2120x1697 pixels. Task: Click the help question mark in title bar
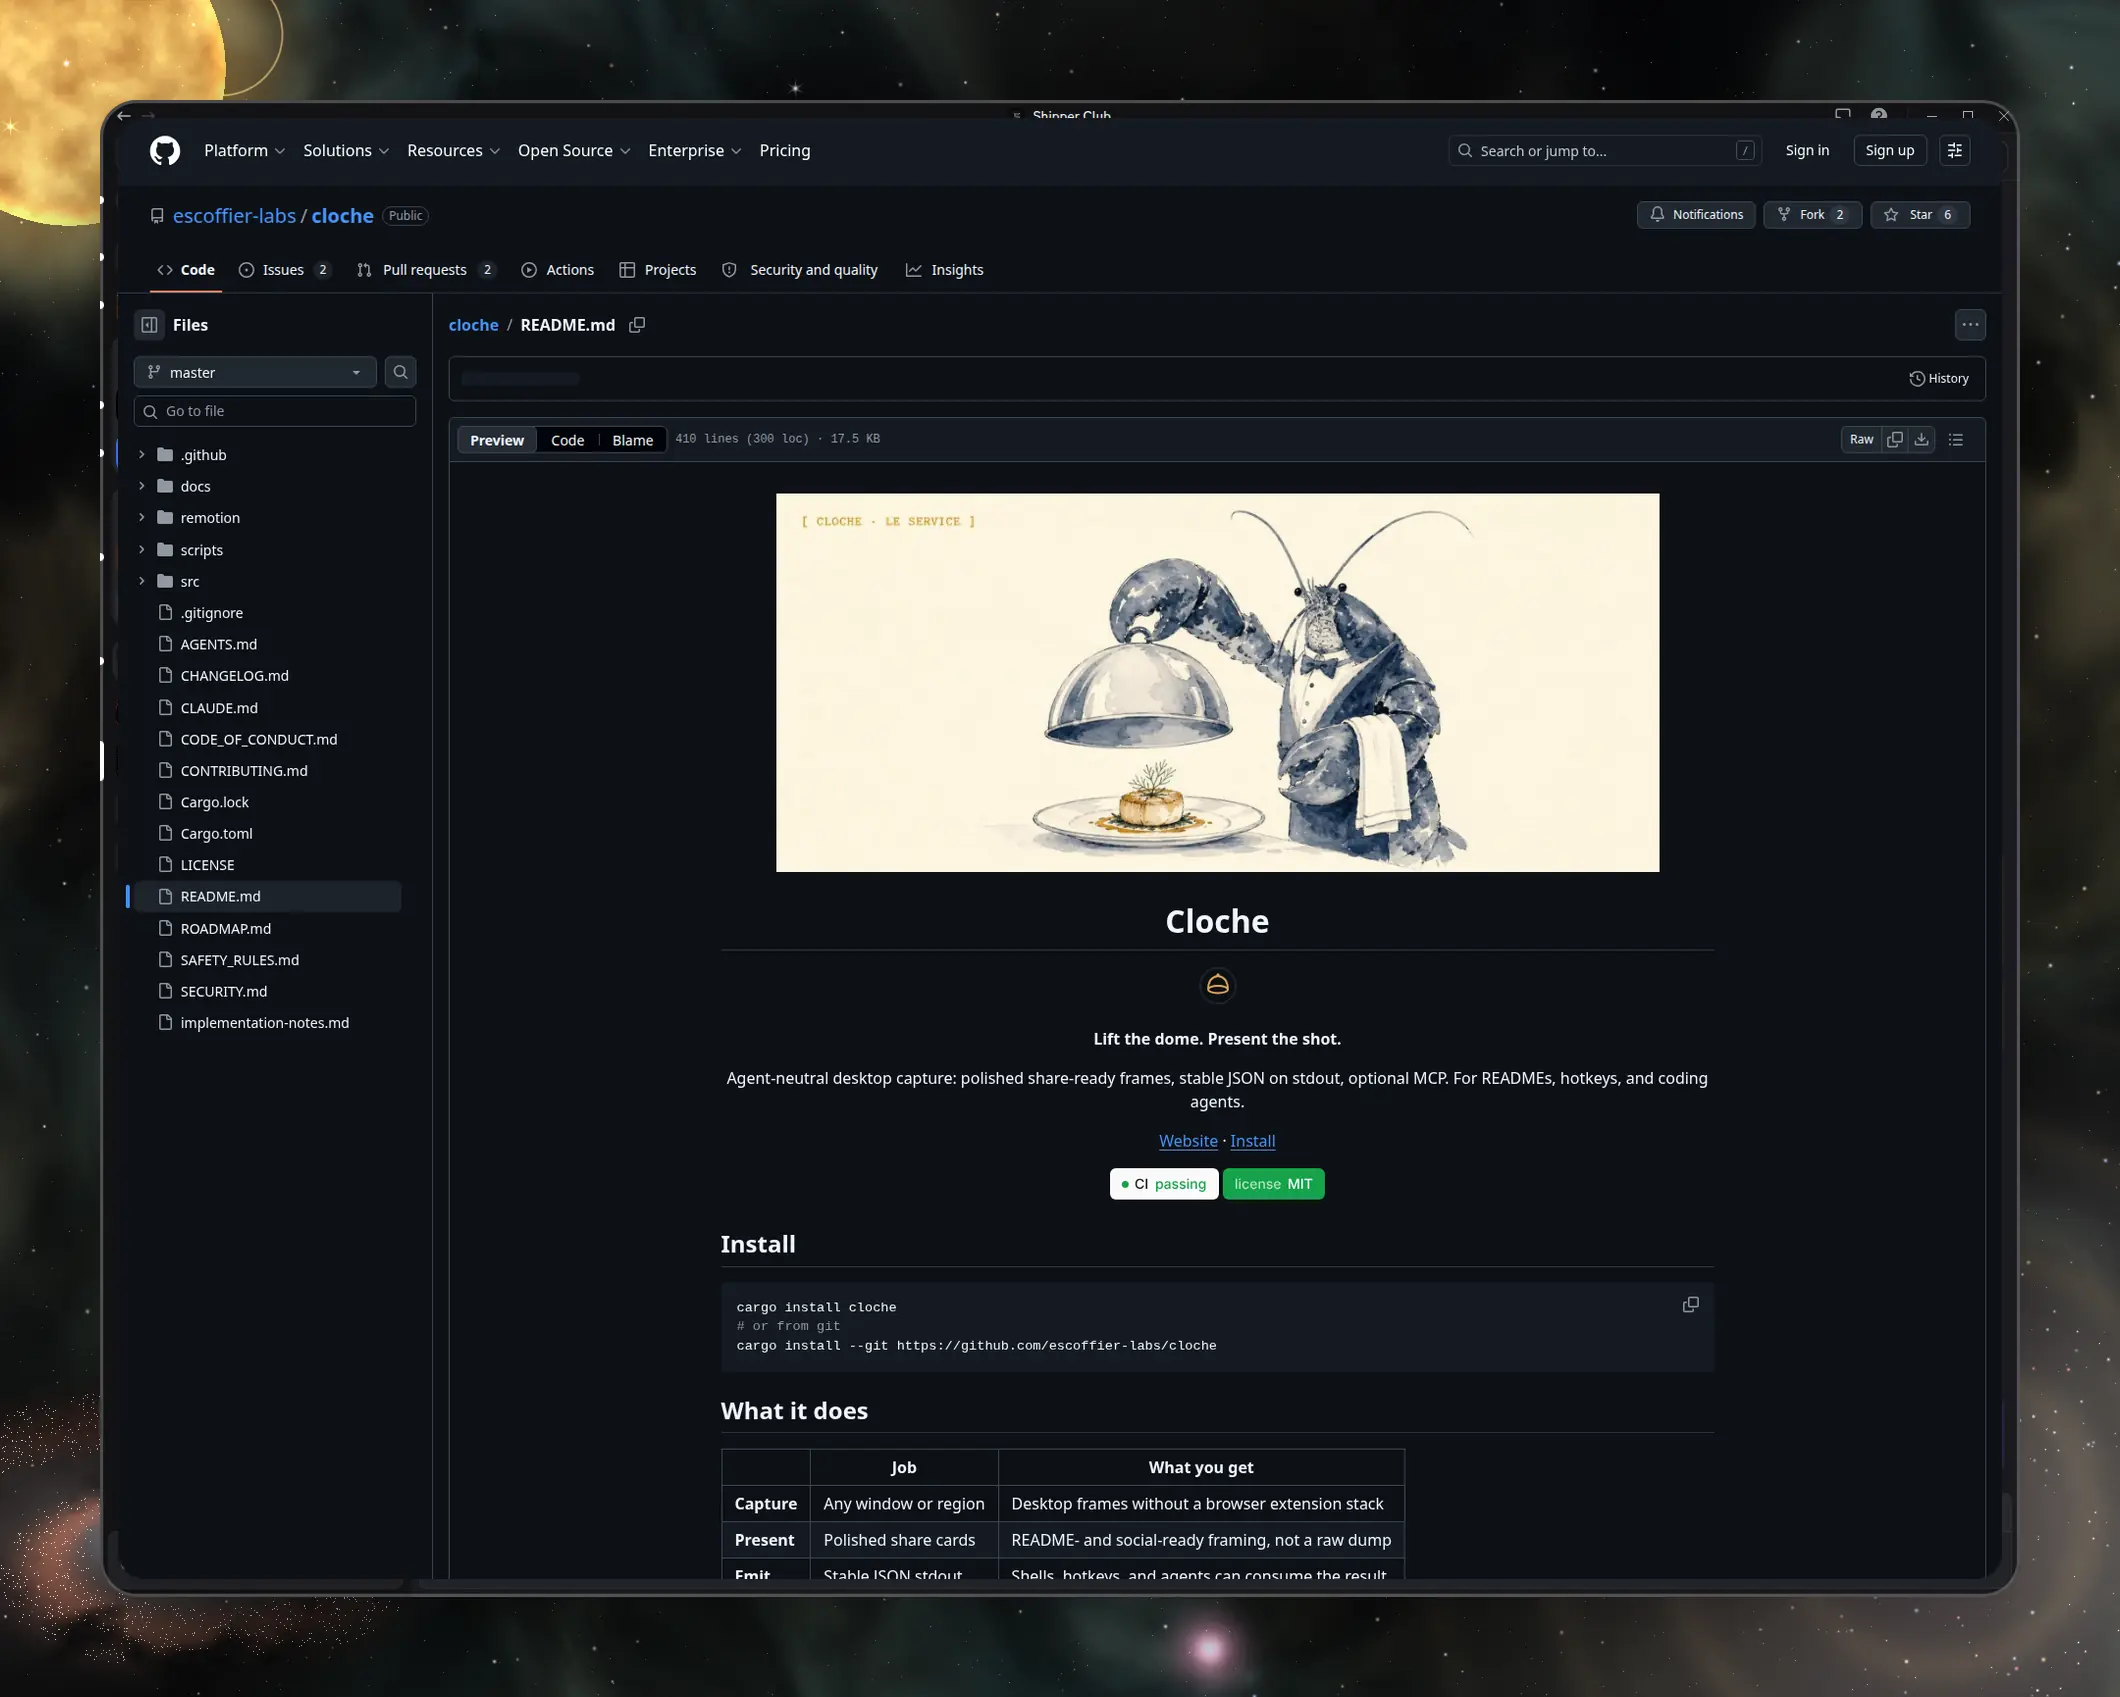point(1878,115)
